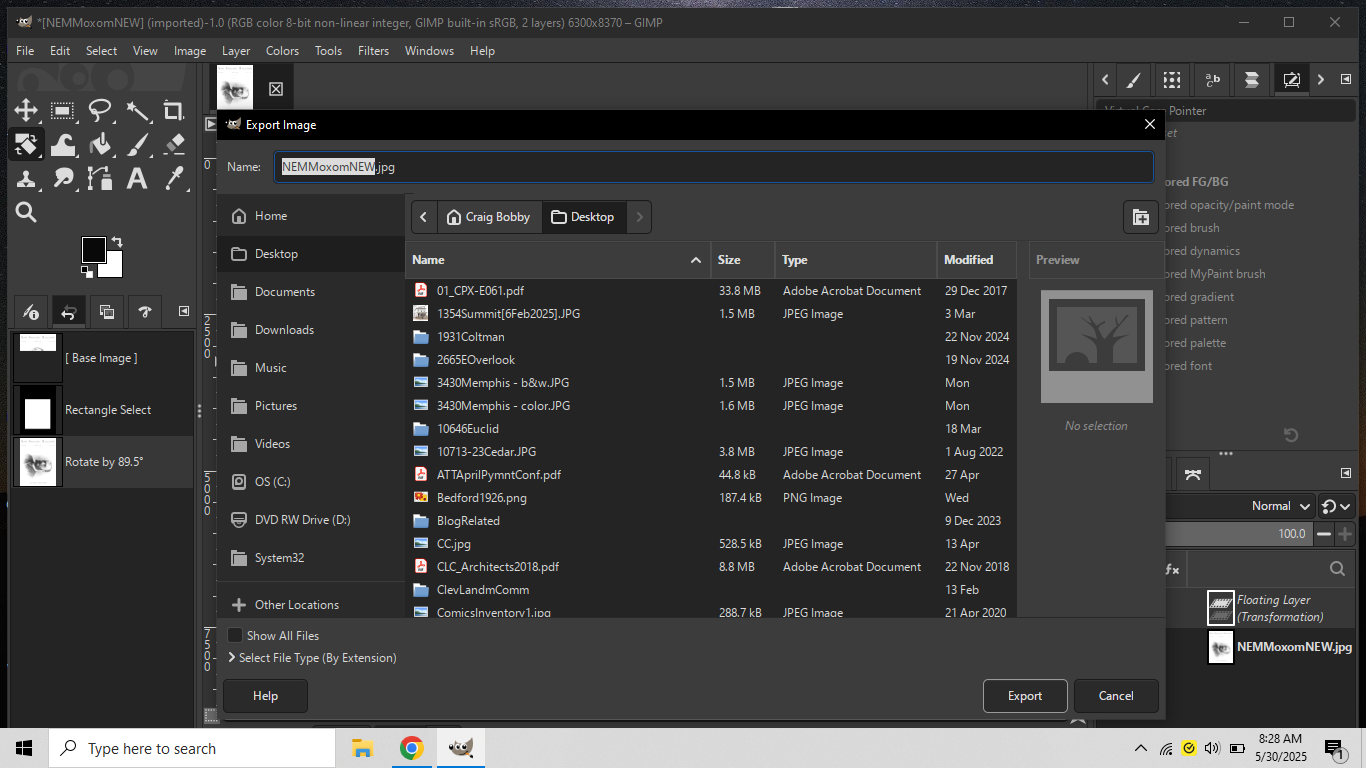The image size is (1366, 768).
Task: Swap foreground and background colors
Action: (117, 242)
